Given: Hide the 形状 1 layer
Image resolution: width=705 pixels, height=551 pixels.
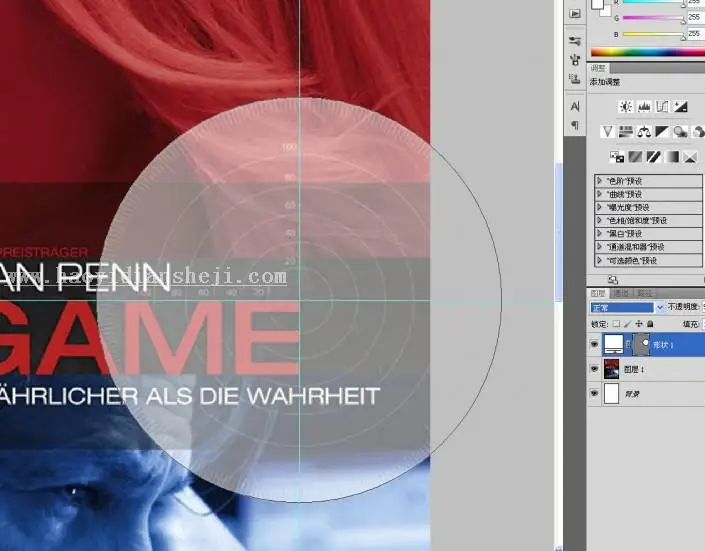Looking at the screenshot, I should pyautogui.click(x=594, y=345).
